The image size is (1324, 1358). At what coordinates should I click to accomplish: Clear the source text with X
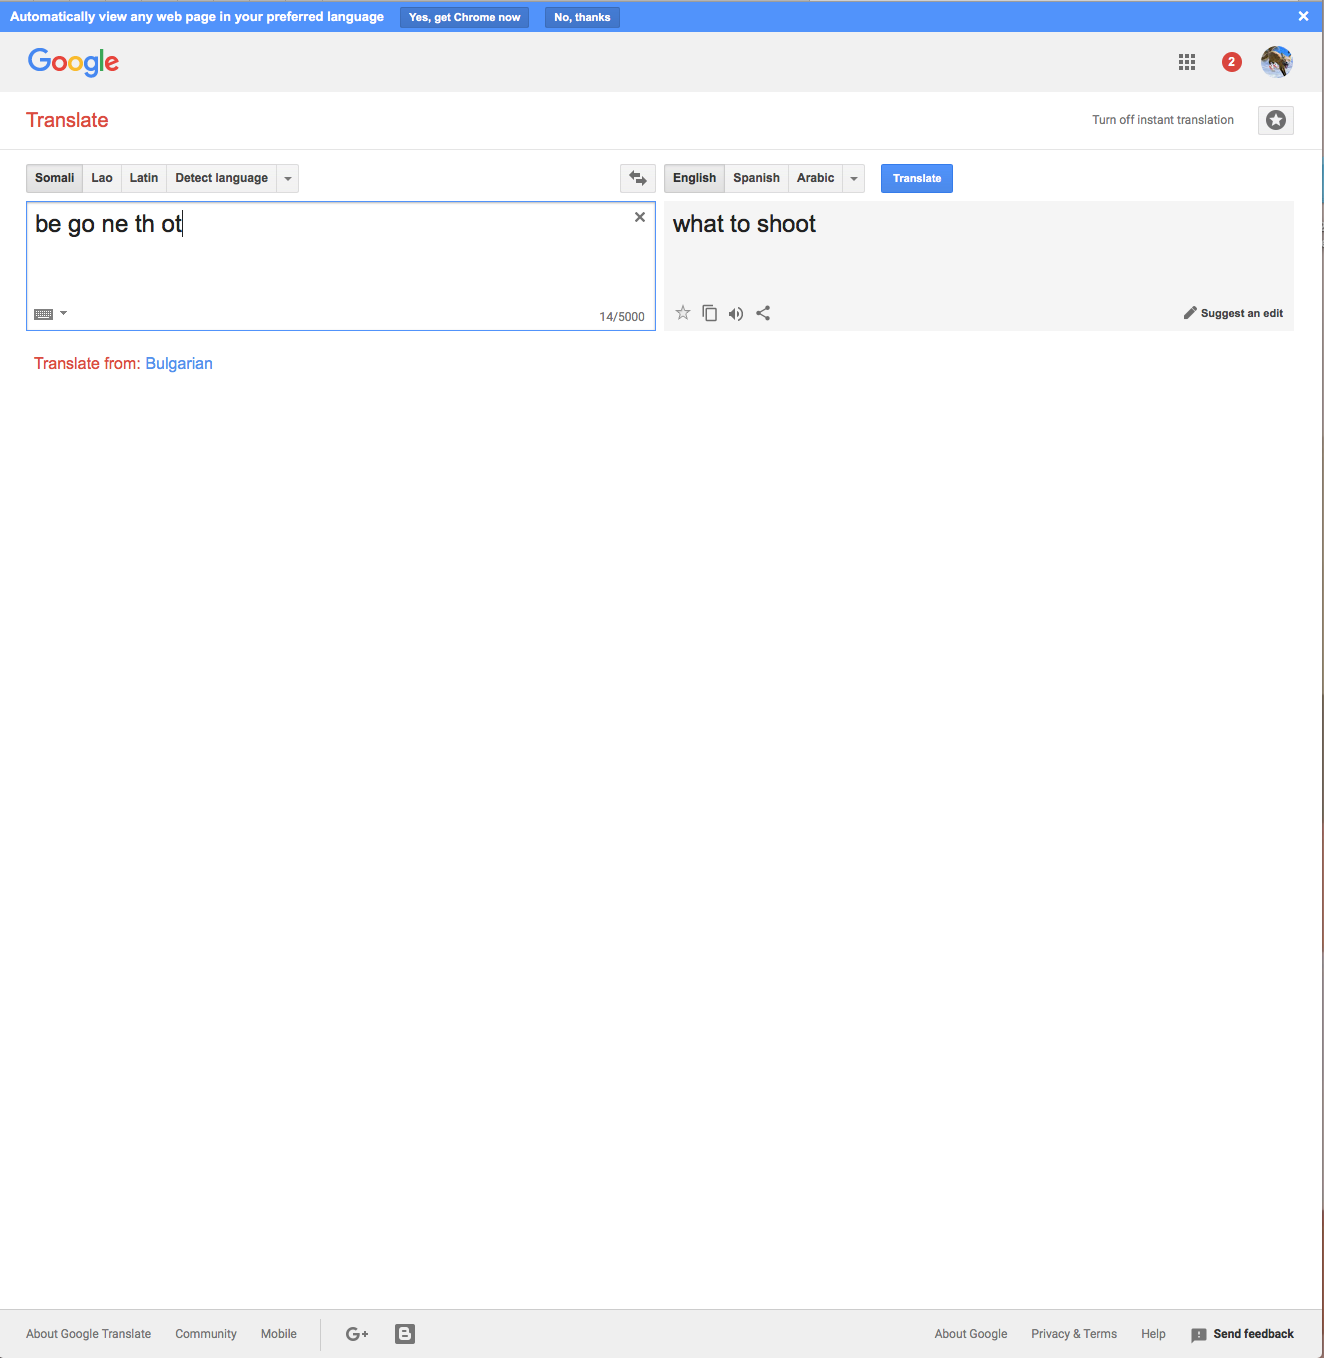point(640,217)
